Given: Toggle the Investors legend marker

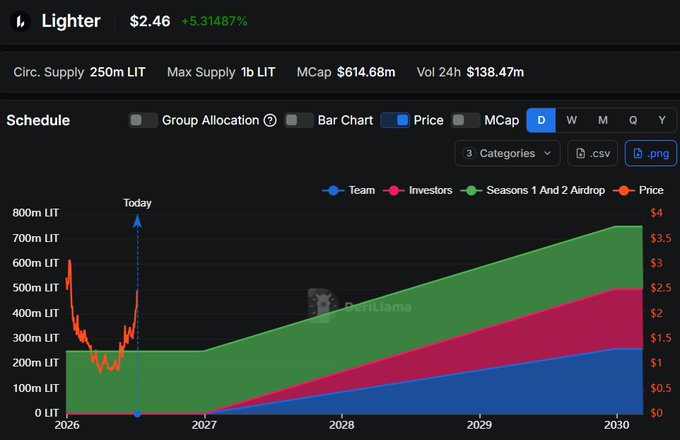Looking at the screenshot, I should pos(394,190).
